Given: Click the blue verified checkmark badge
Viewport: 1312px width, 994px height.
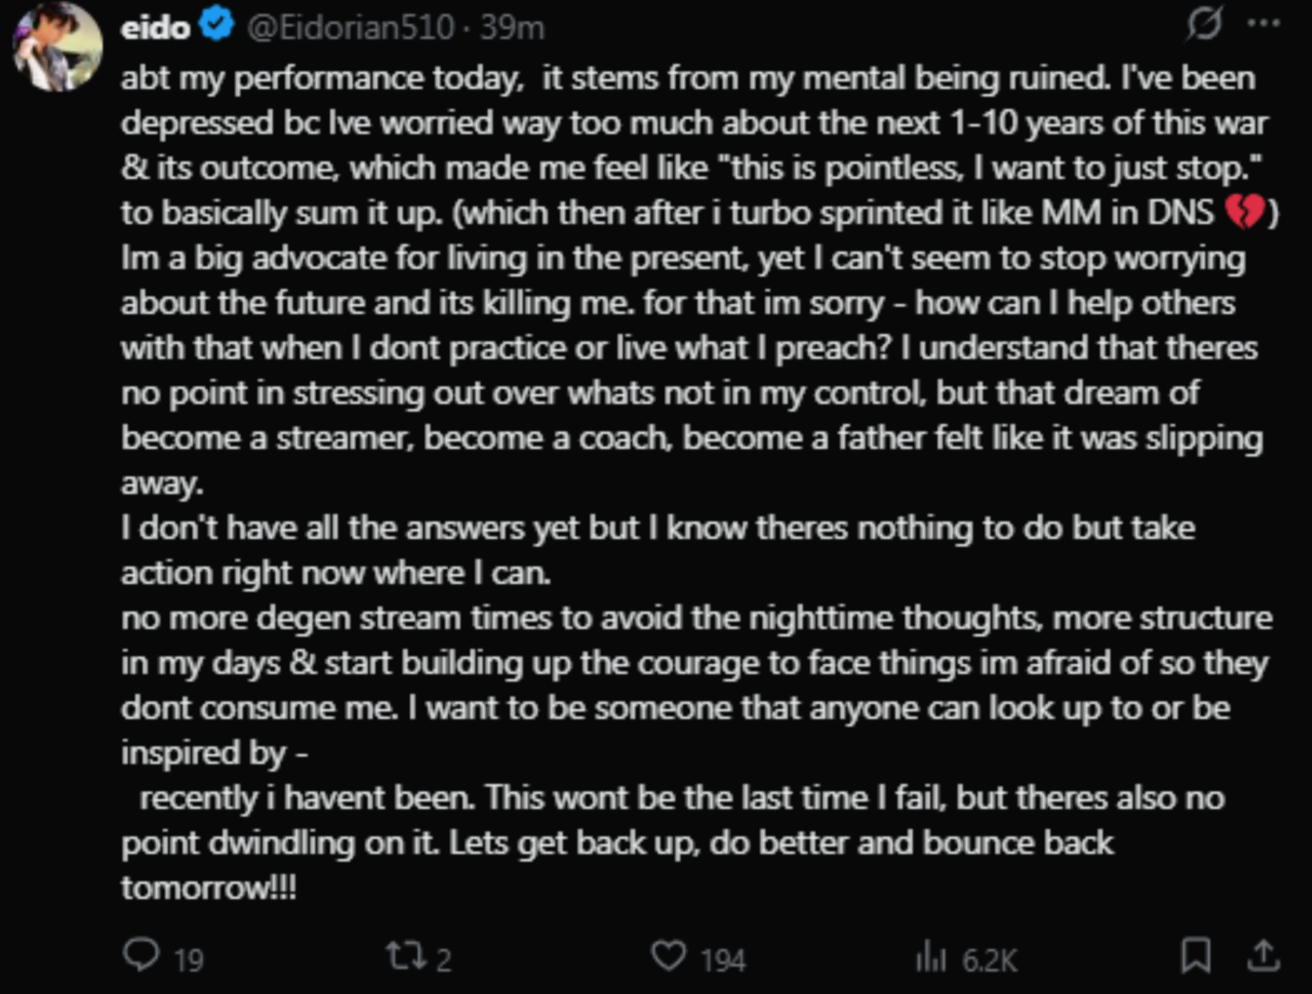Looking at the screenshot, I should (x=216, y=25).
